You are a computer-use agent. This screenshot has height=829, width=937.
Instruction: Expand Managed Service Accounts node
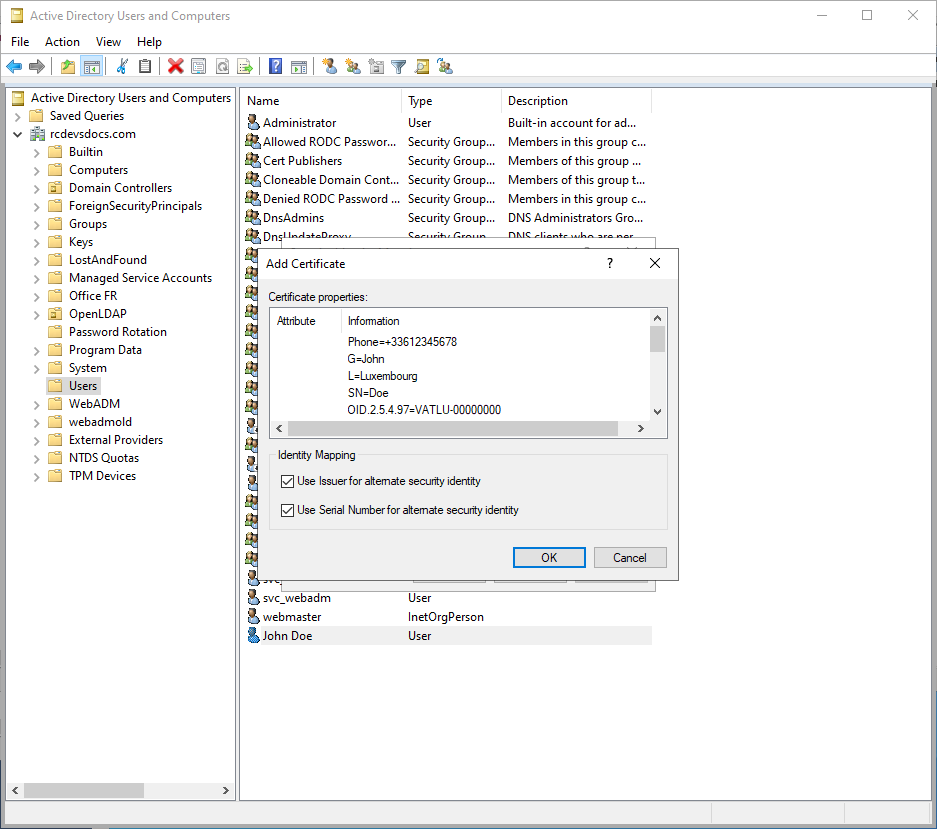point(36,279)
